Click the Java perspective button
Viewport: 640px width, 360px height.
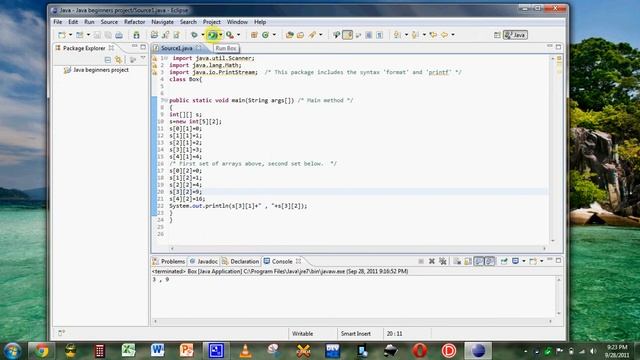[x=515, y=35]
